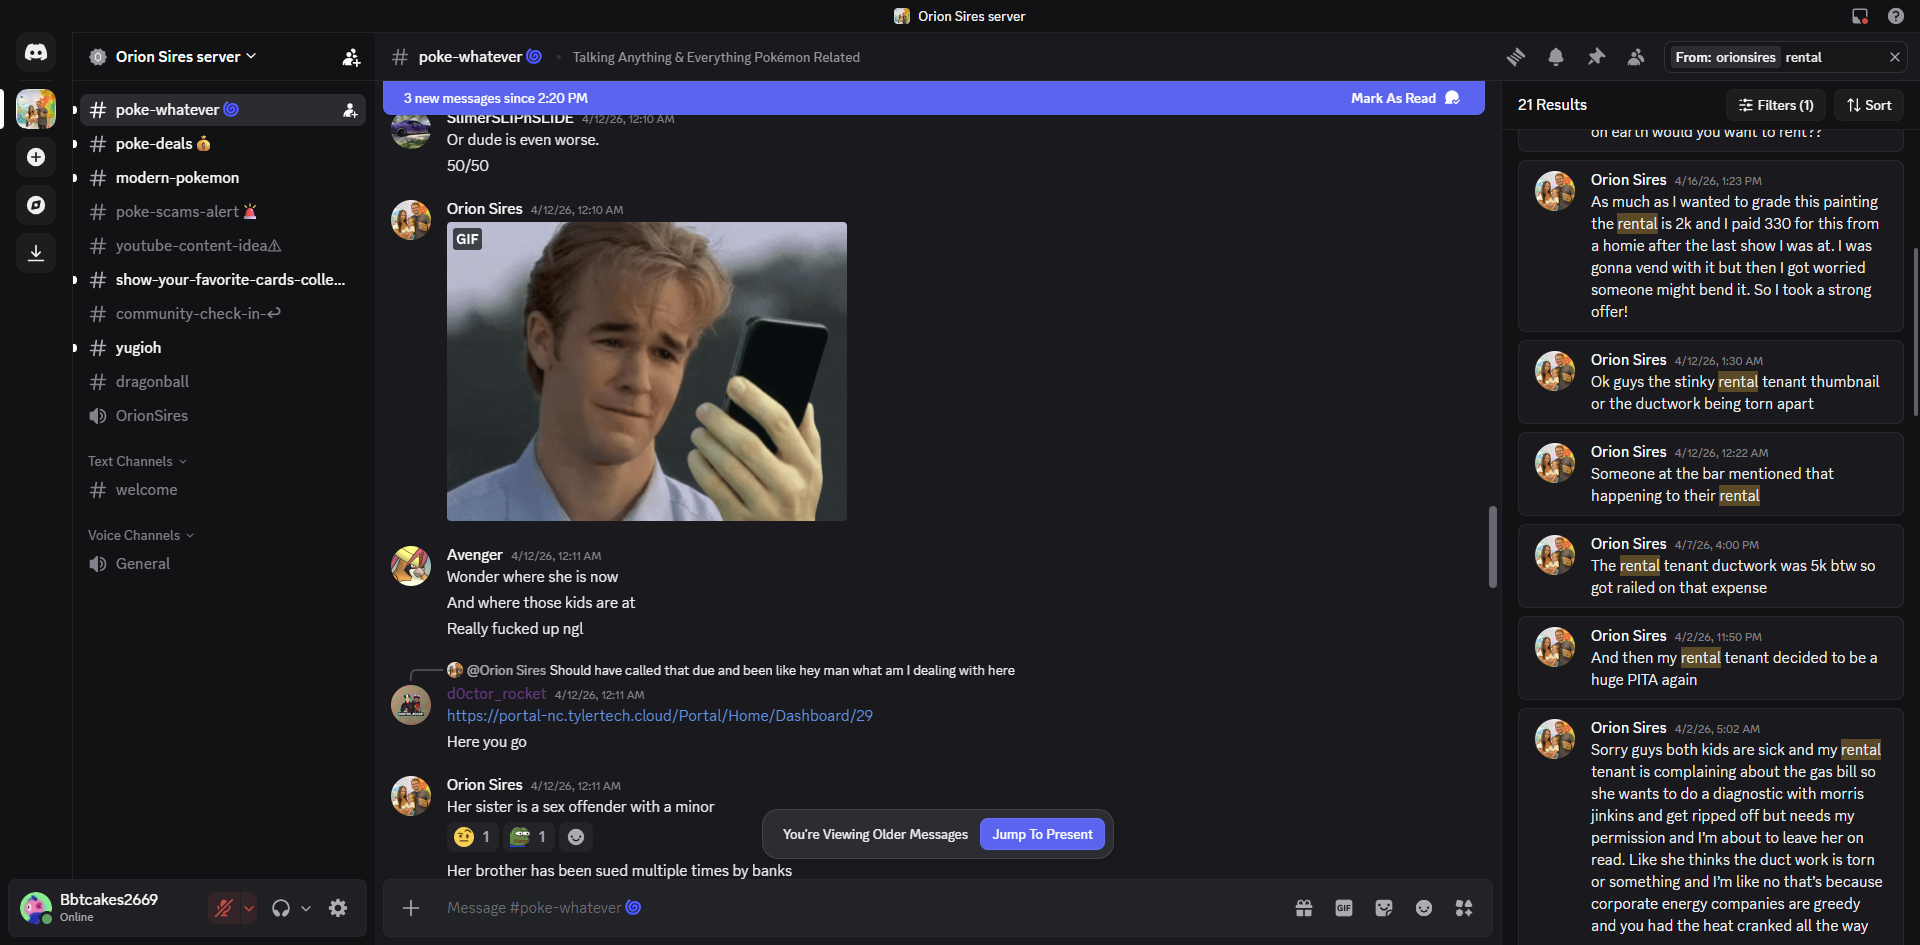Open Filters (1) dropdown

(x=1776, y=105)
